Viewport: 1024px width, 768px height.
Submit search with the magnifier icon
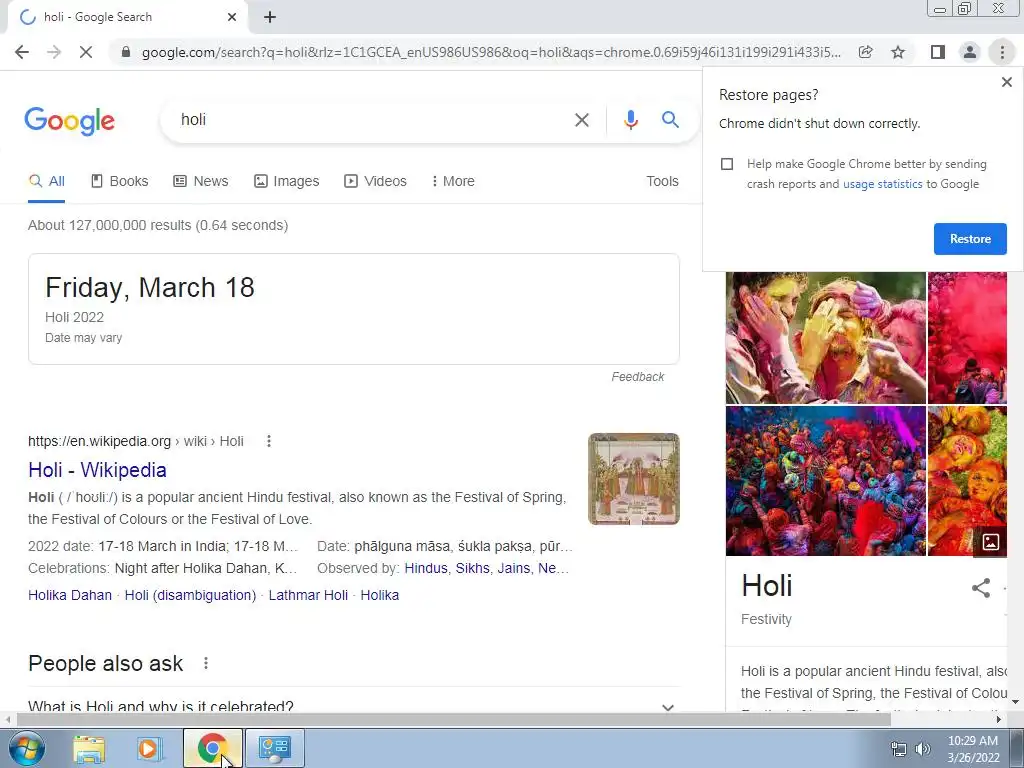[670, 120]
